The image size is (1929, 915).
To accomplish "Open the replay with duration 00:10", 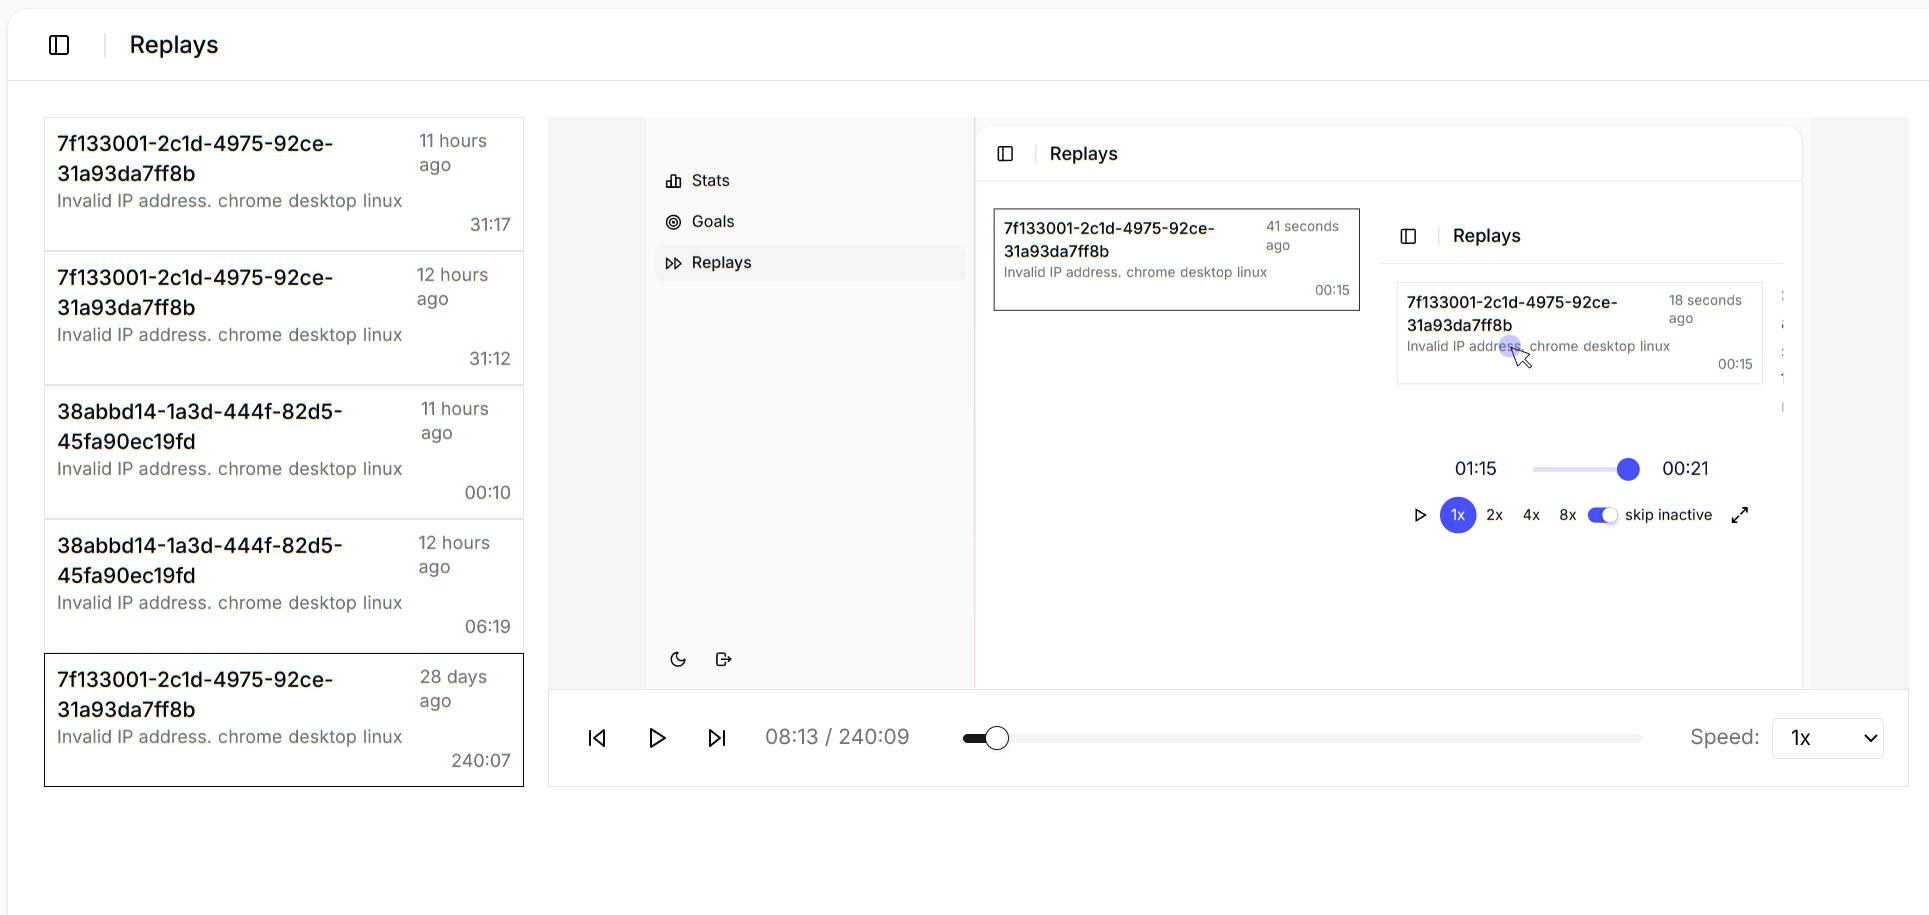I will (x=284, y=451).
